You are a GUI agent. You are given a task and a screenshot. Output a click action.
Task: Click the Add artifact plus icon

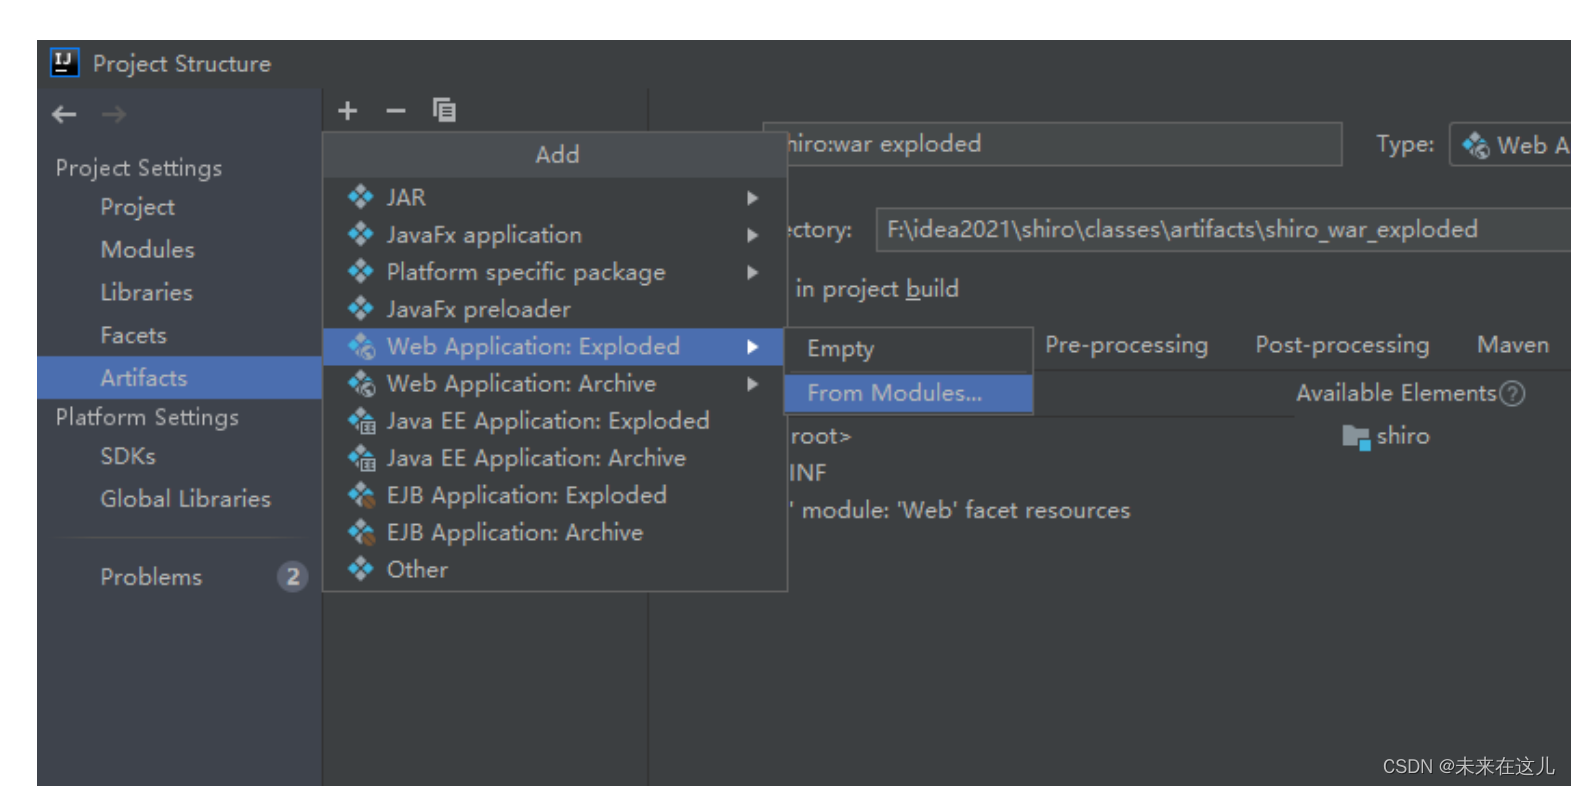(347, 110)
